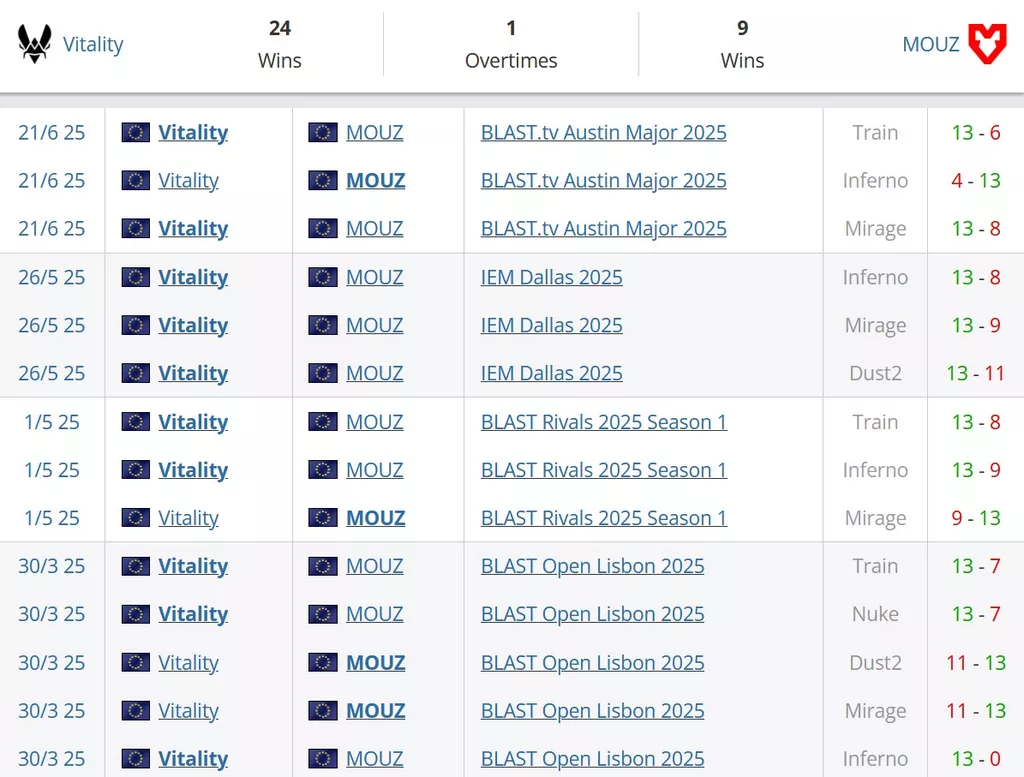Click the 13 - 0 score on Inferno
Viewport: 1024px width, 777px height.
pyautogui.click(x=976, y=759)
